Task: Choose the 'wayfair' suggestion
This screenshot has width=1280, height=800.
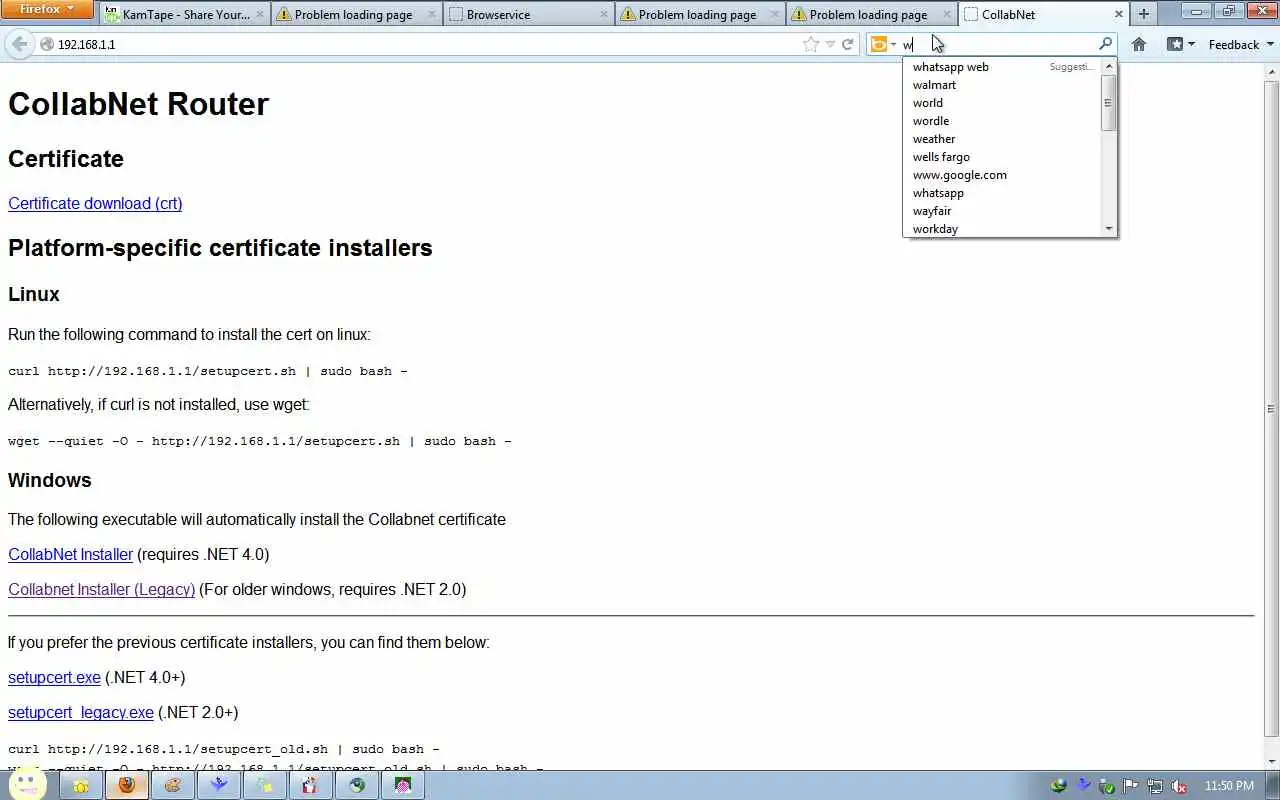Action: pos(1002,211)
